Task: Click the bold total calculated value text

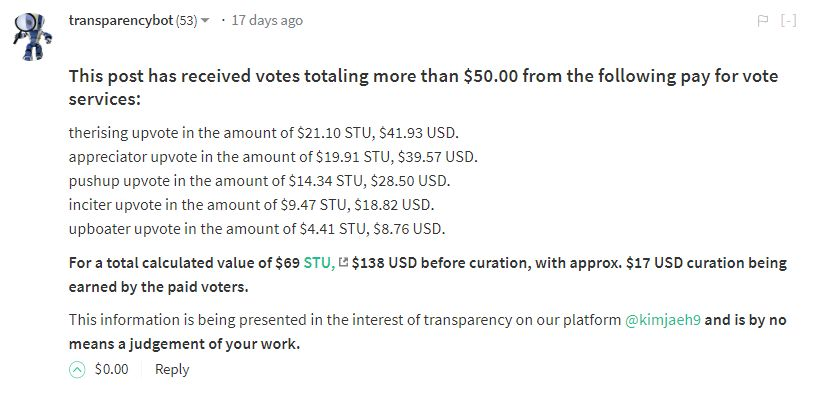Action: point(428,275)
